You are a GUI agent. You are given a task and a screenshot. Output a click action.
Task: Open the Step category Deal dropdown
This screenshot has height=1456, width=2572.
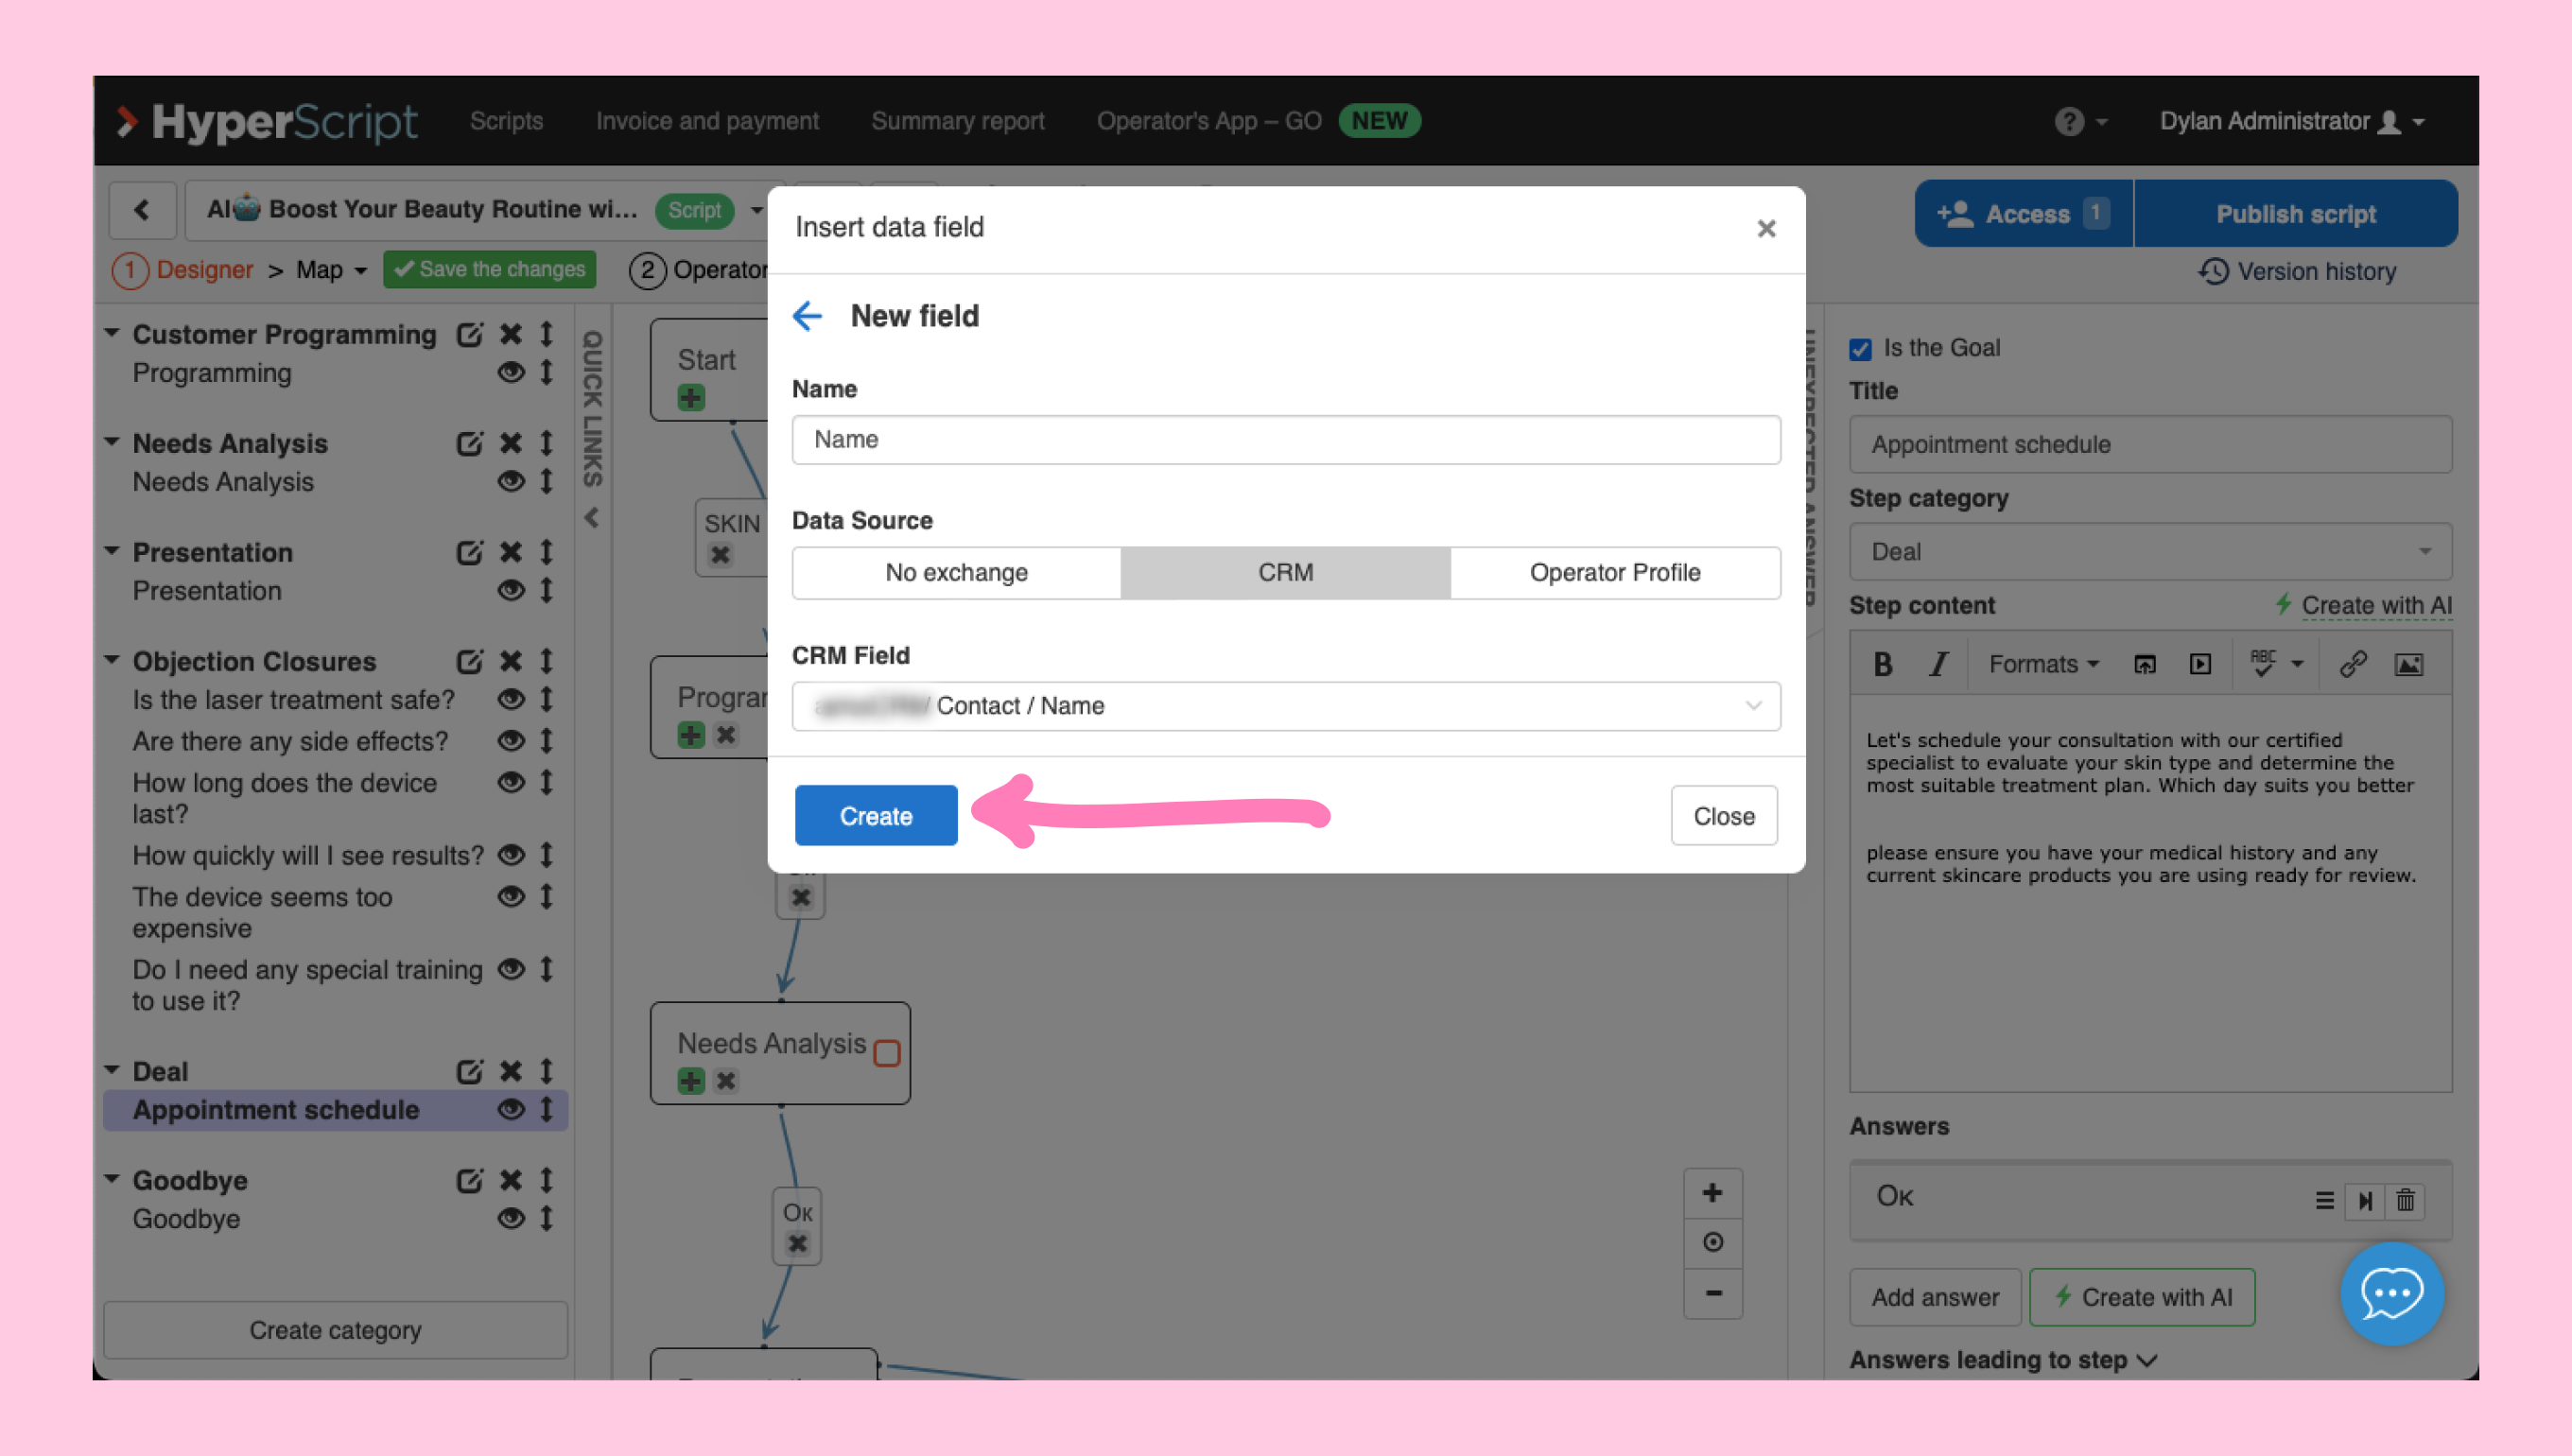(2150, 552)
